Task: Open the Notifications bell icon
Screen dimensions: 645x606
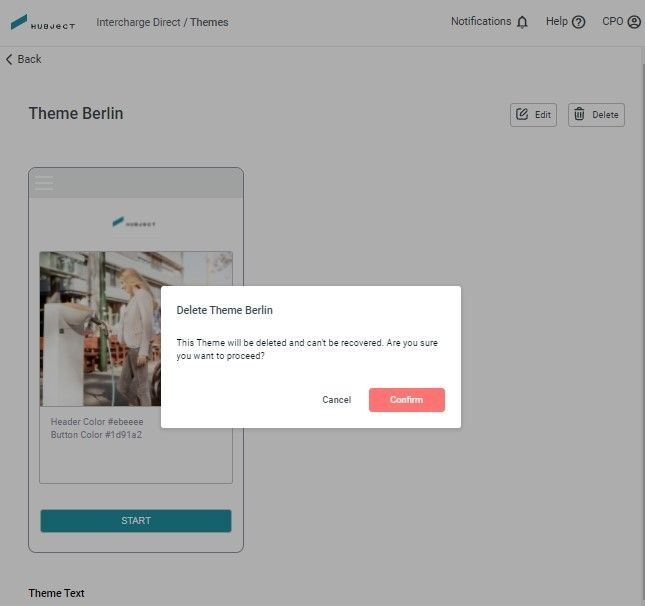Action: (522, 22)
